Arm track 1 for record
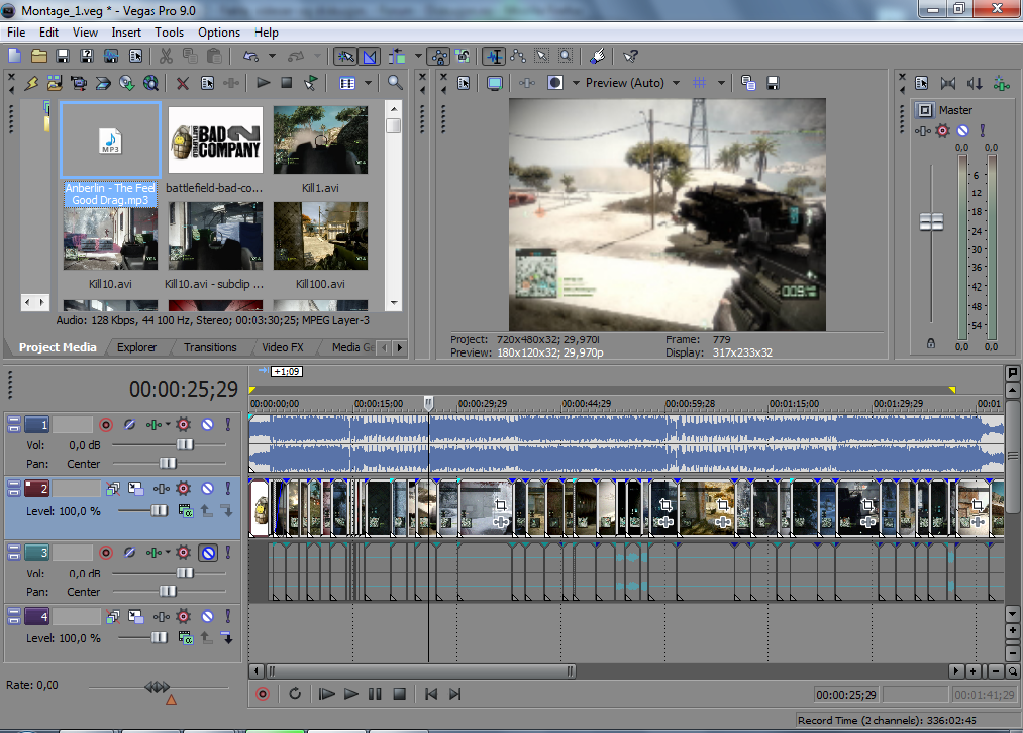This screenshot has height=733, width=1023. pyautogui.click(x=106, y=425)
